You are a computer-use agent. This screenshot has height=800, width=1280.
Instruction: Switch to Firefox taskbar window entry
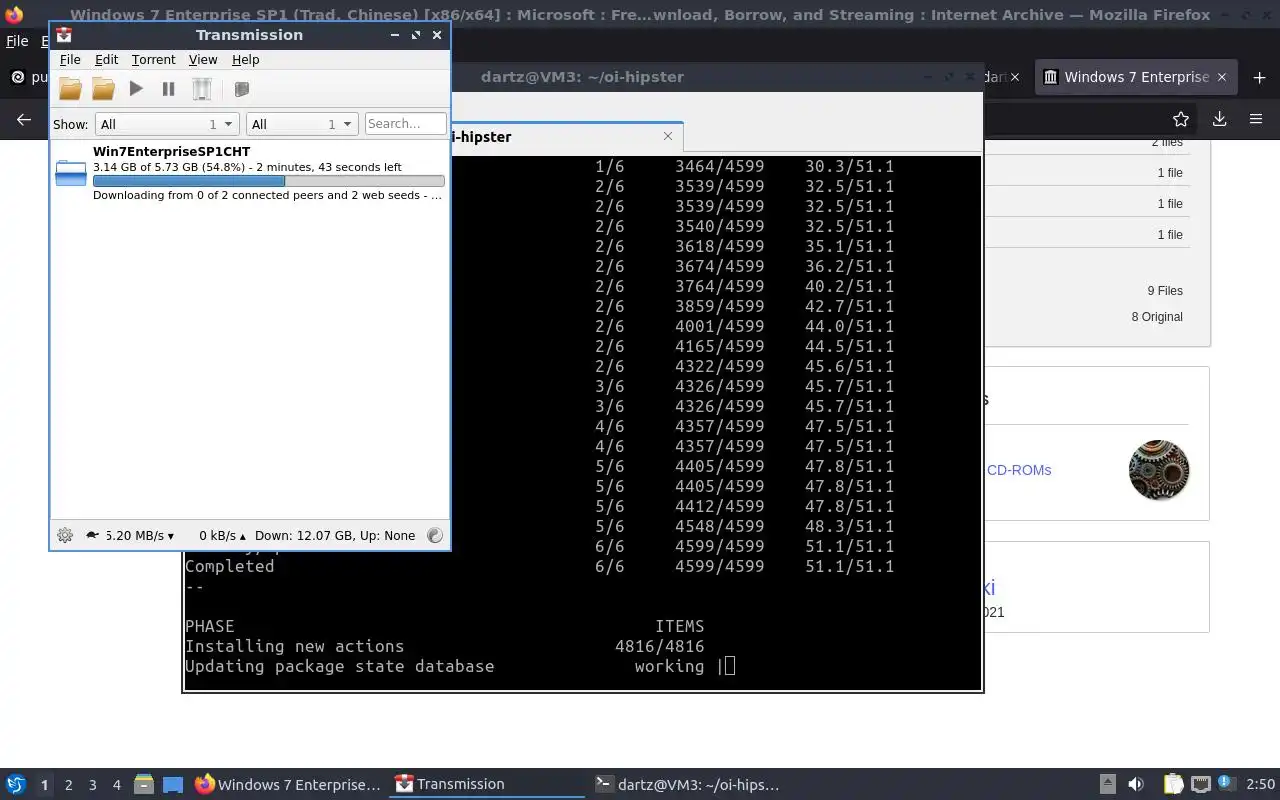288,785
